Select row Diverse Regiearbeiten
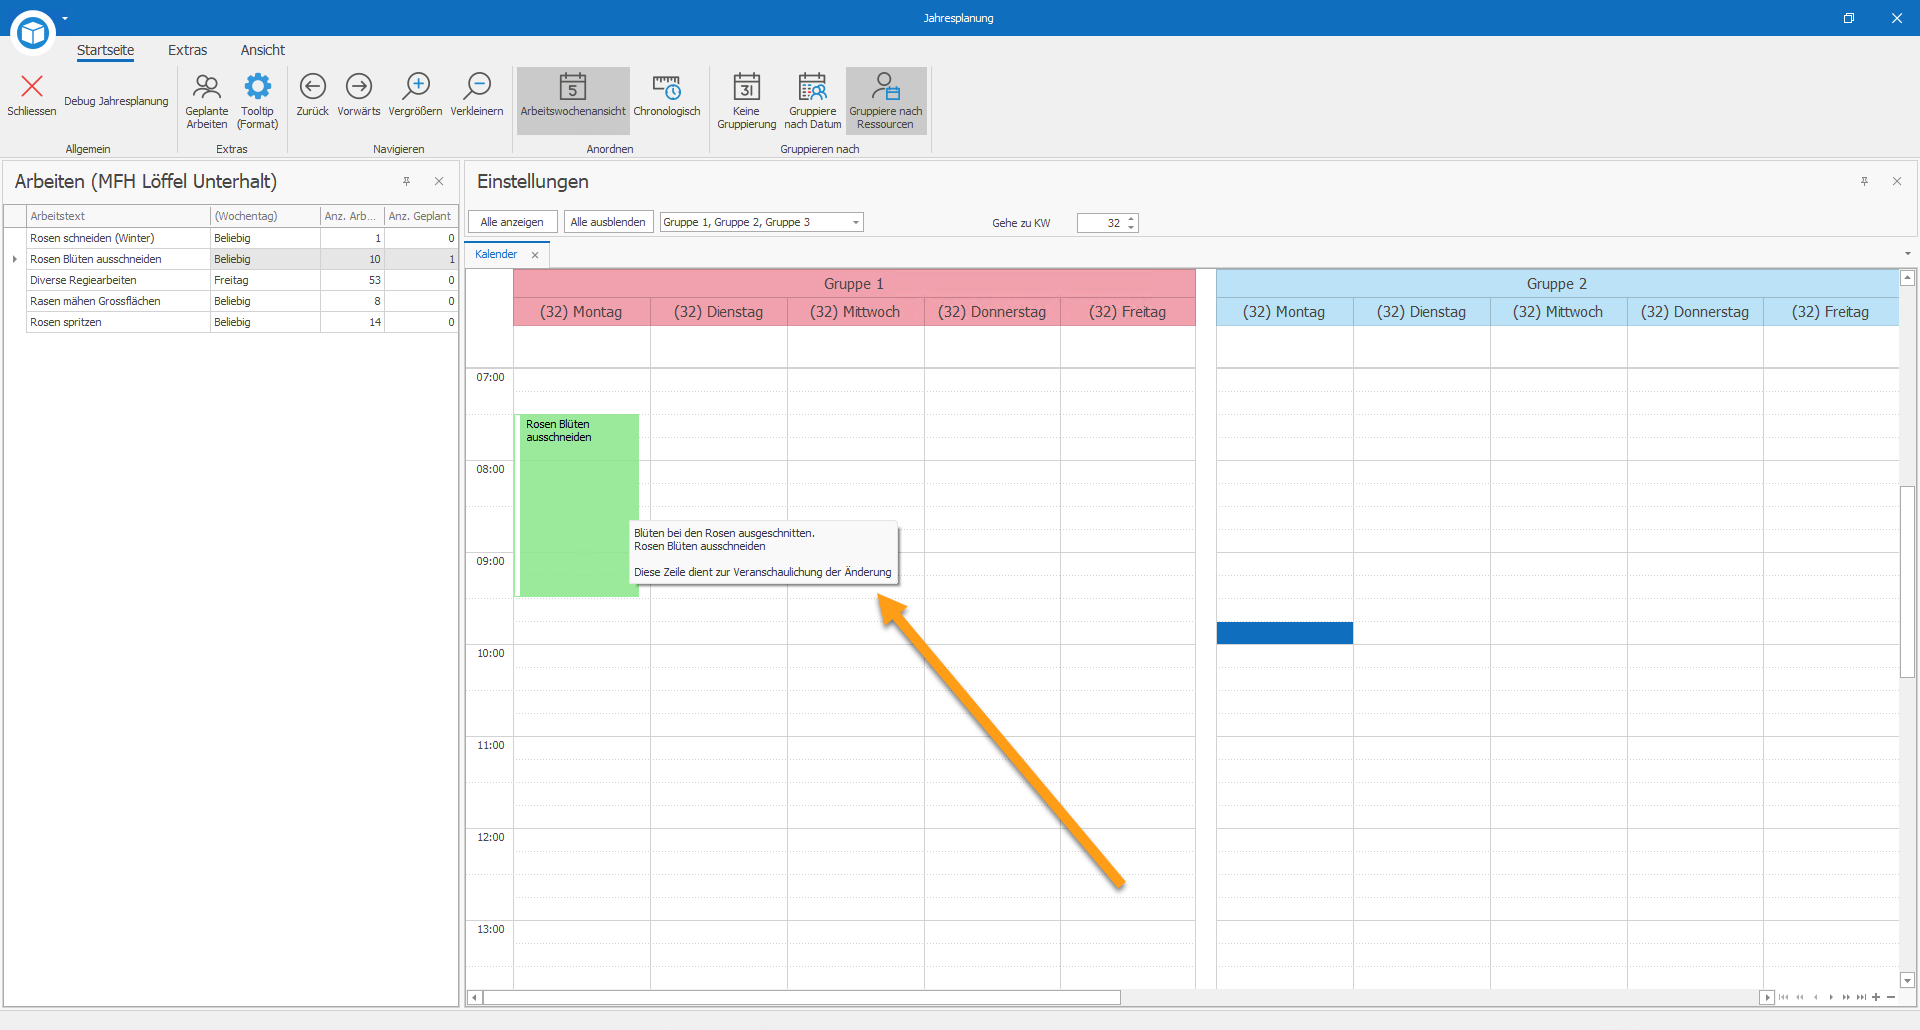Screen dimensions: 1920x1030 [231, 280]
